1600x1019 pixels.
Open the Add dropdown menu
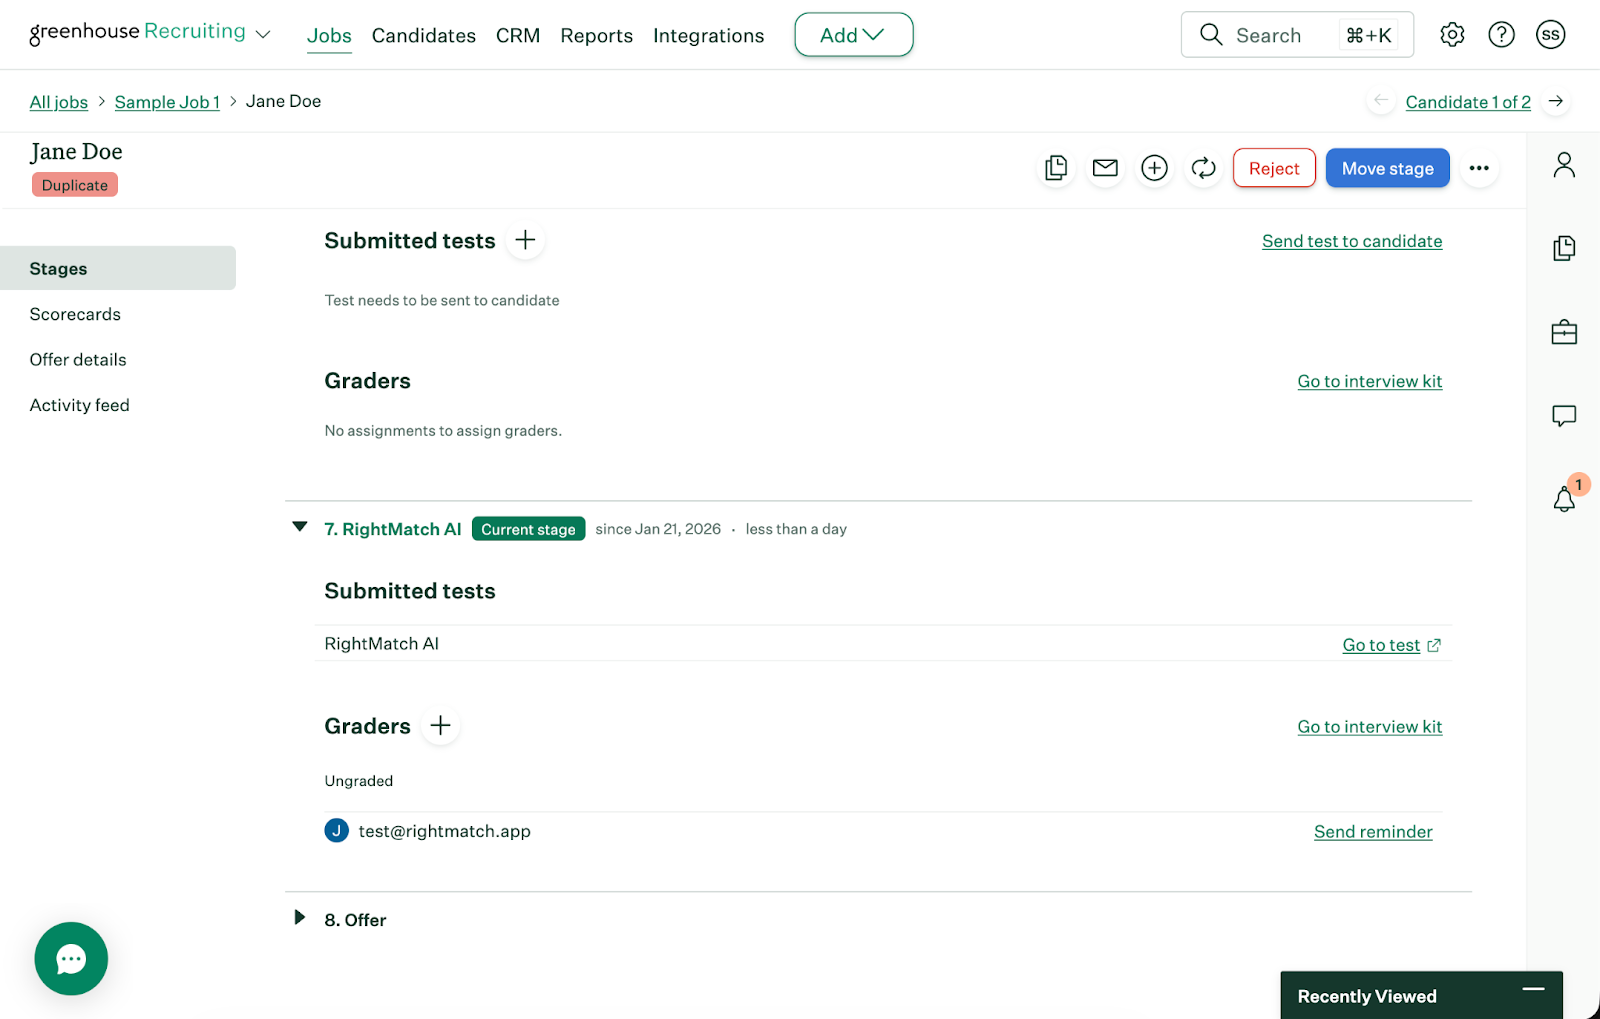point(853,35)
